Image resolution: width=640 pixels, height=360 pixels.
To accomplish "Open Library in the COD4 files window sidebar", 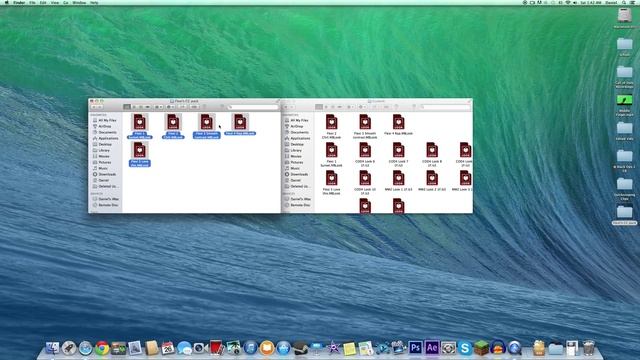I will (293, 150).
